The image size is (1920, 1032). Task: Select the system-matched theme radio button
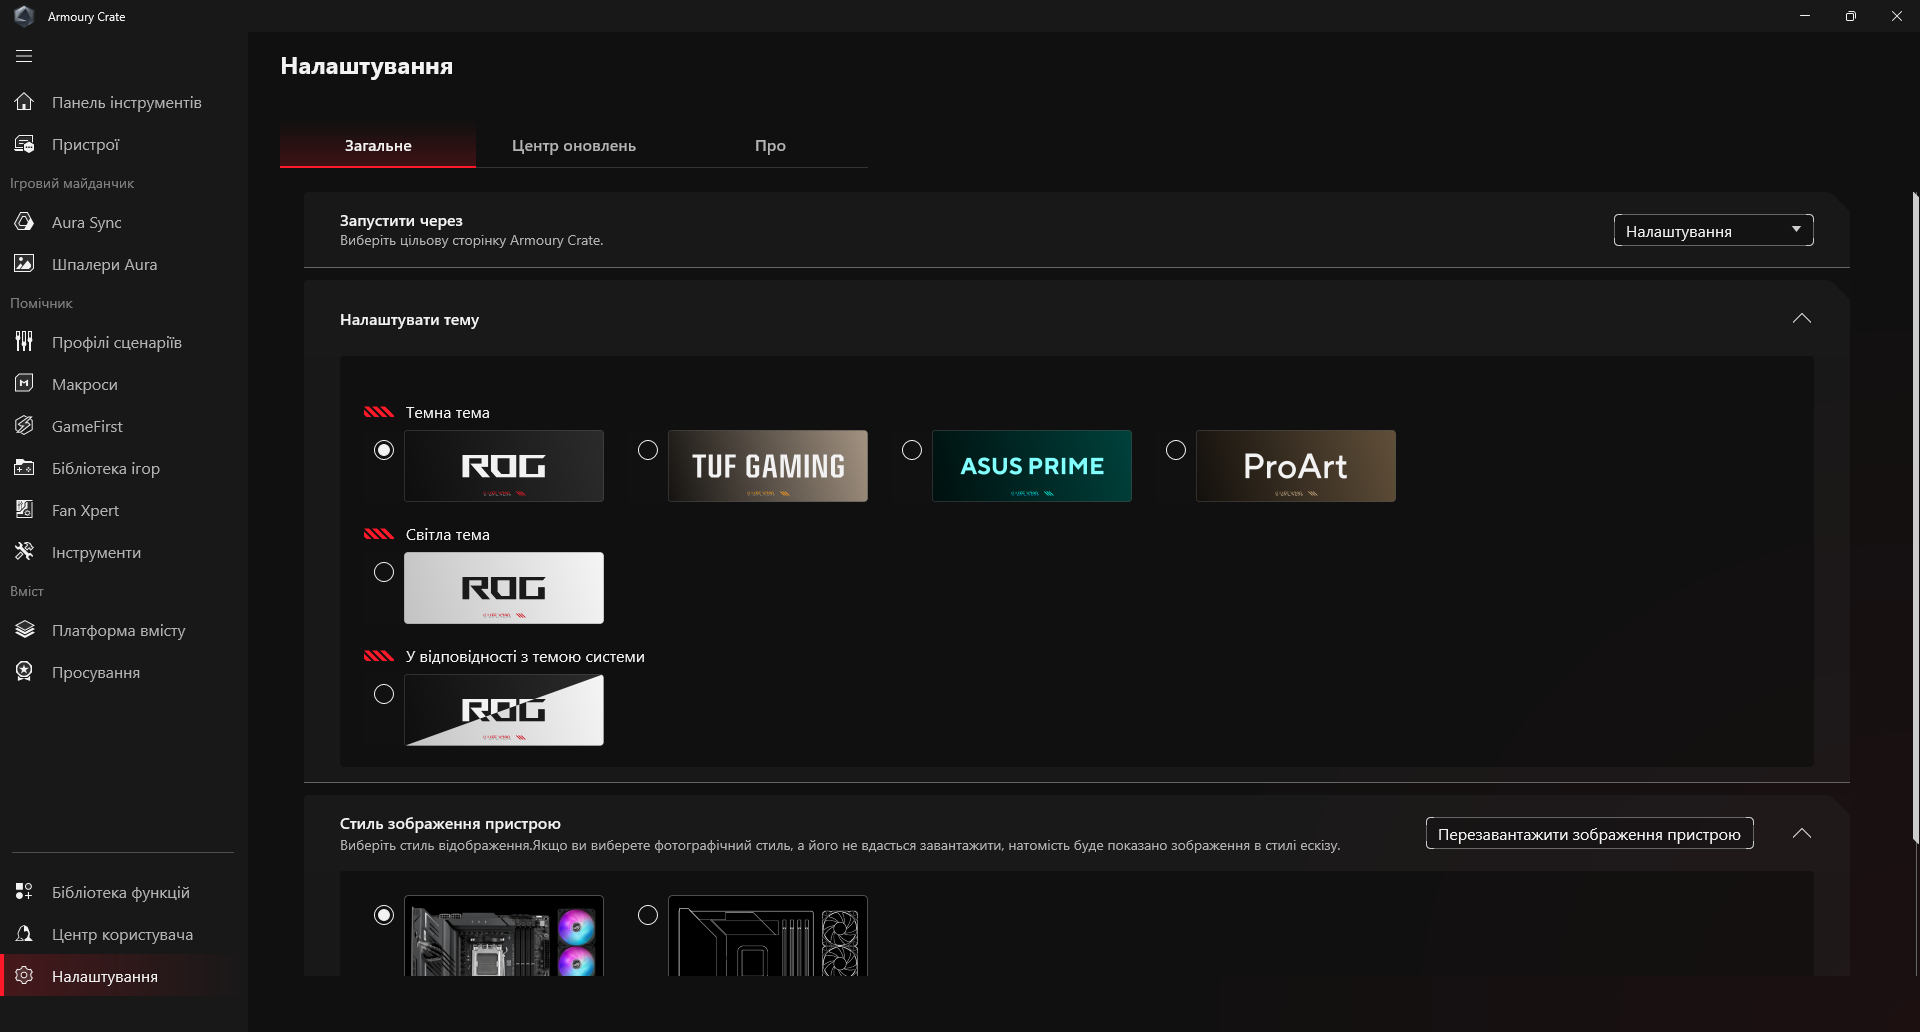384,694
